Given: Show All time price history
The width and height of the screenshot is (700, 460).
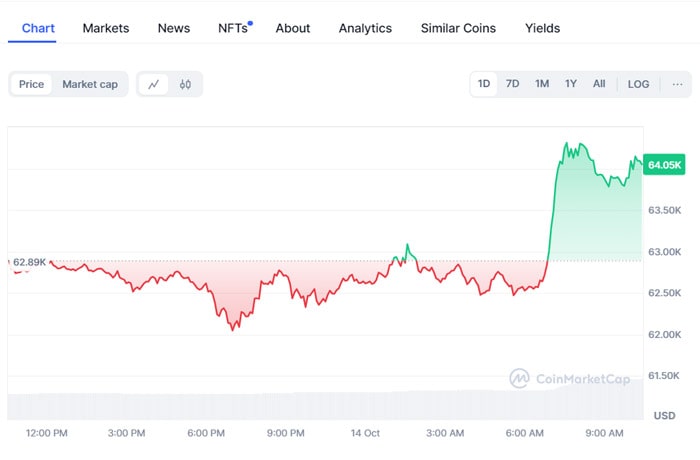Looking at the screenshot, I should click(599, 84).
